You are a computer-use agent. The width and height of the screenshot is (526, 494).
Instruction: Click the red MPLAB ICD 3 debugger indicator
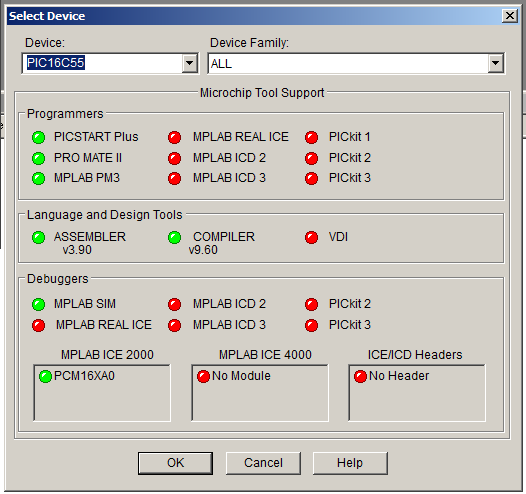click(174, 325)
